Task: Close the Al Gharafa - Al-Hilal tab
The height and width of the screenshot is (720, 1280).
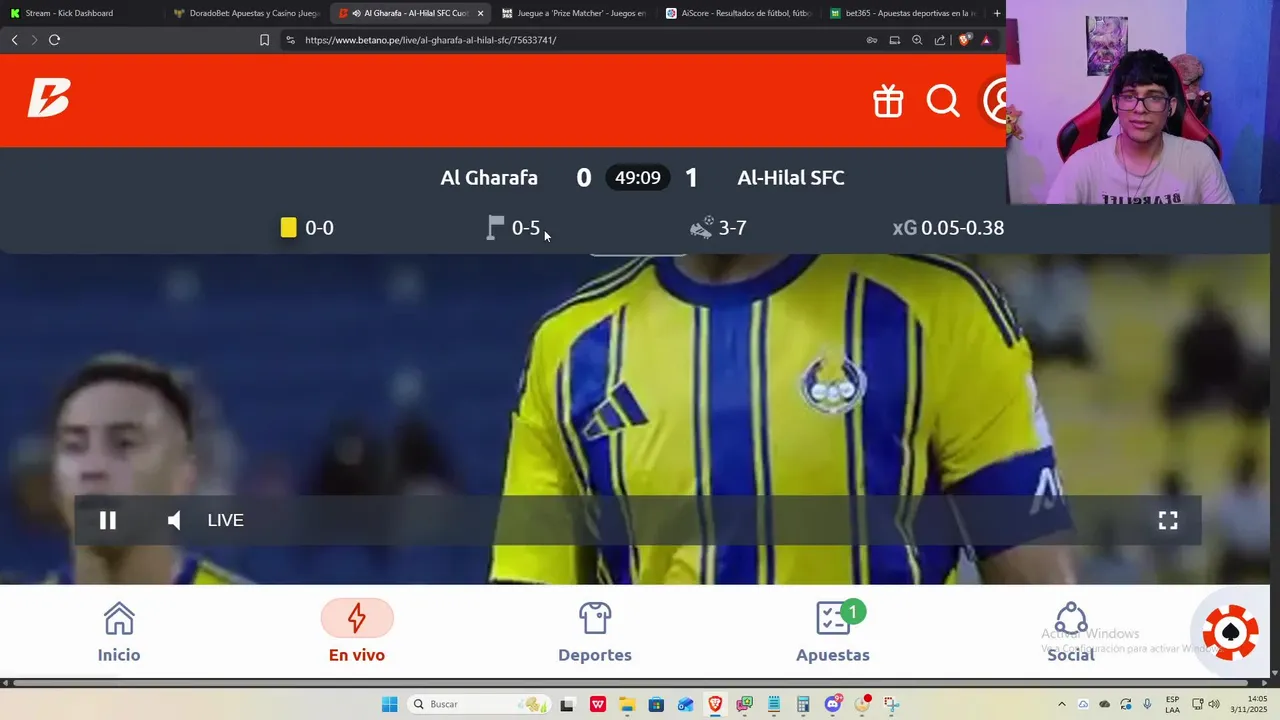Action: pyautogui.click(x=480, y=13)
